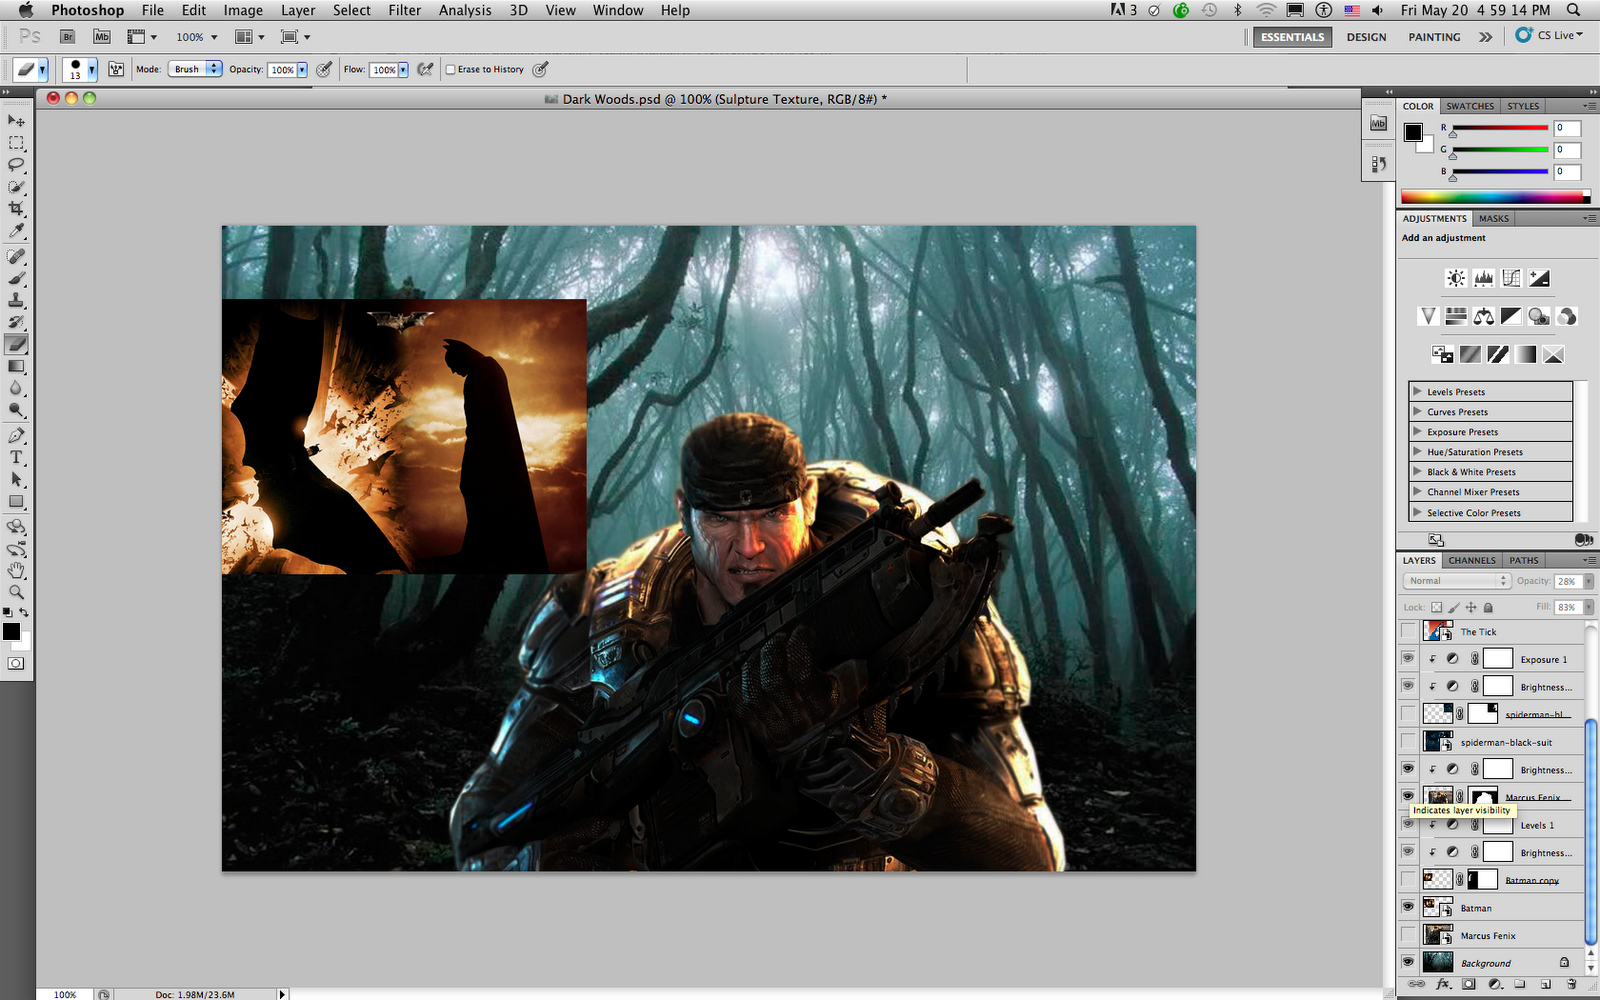Switch to the Channels tab
The image size is (1600, 1000).
1472,560
